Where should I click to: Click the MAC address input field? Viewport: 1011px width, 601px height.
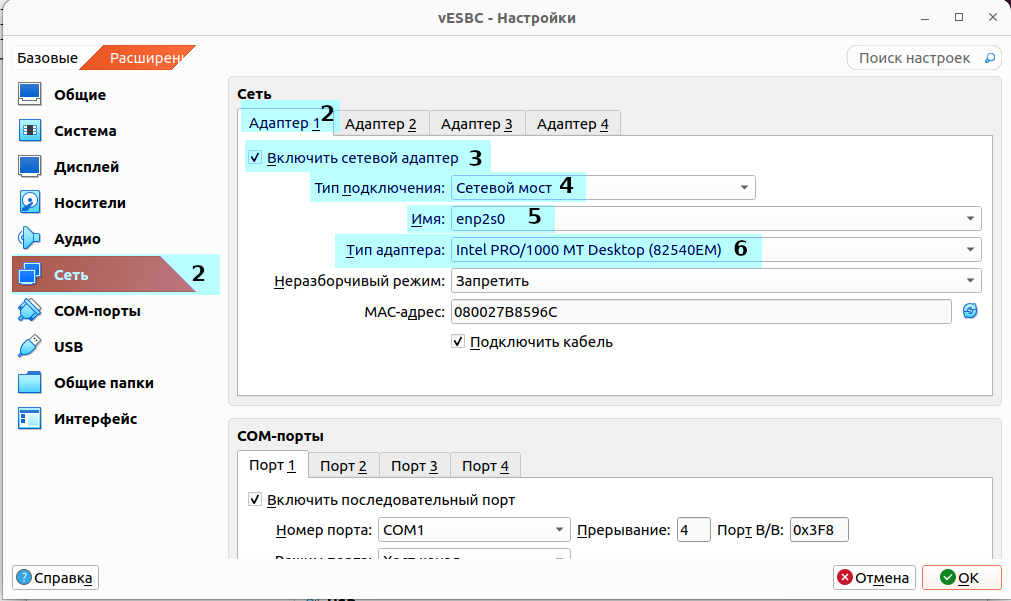pyautogui.click(x=700, y=312)
